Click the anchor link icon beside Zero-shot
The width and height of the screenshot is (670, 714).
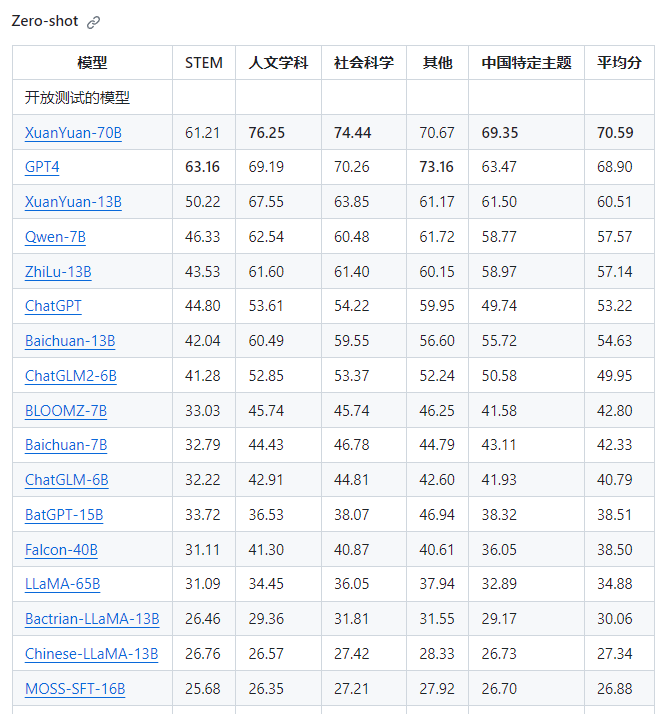pos(94,22)
